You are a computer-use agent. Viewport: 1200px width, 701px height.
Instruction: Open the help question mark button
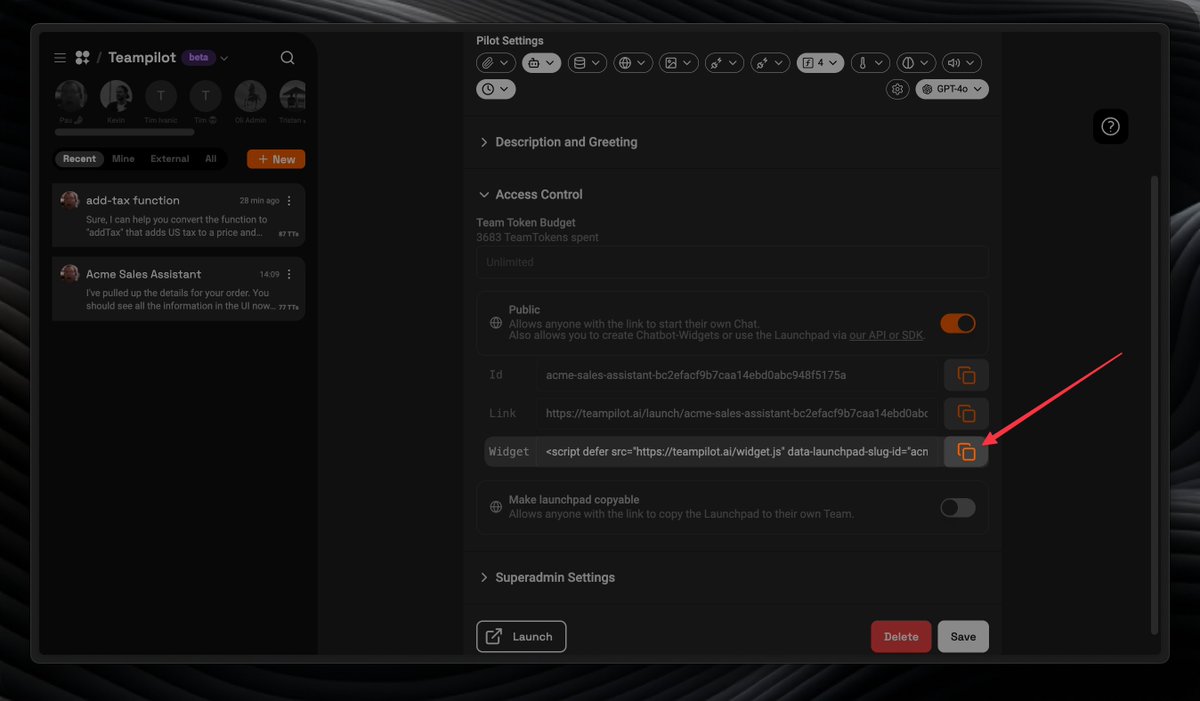[1110, 127]
